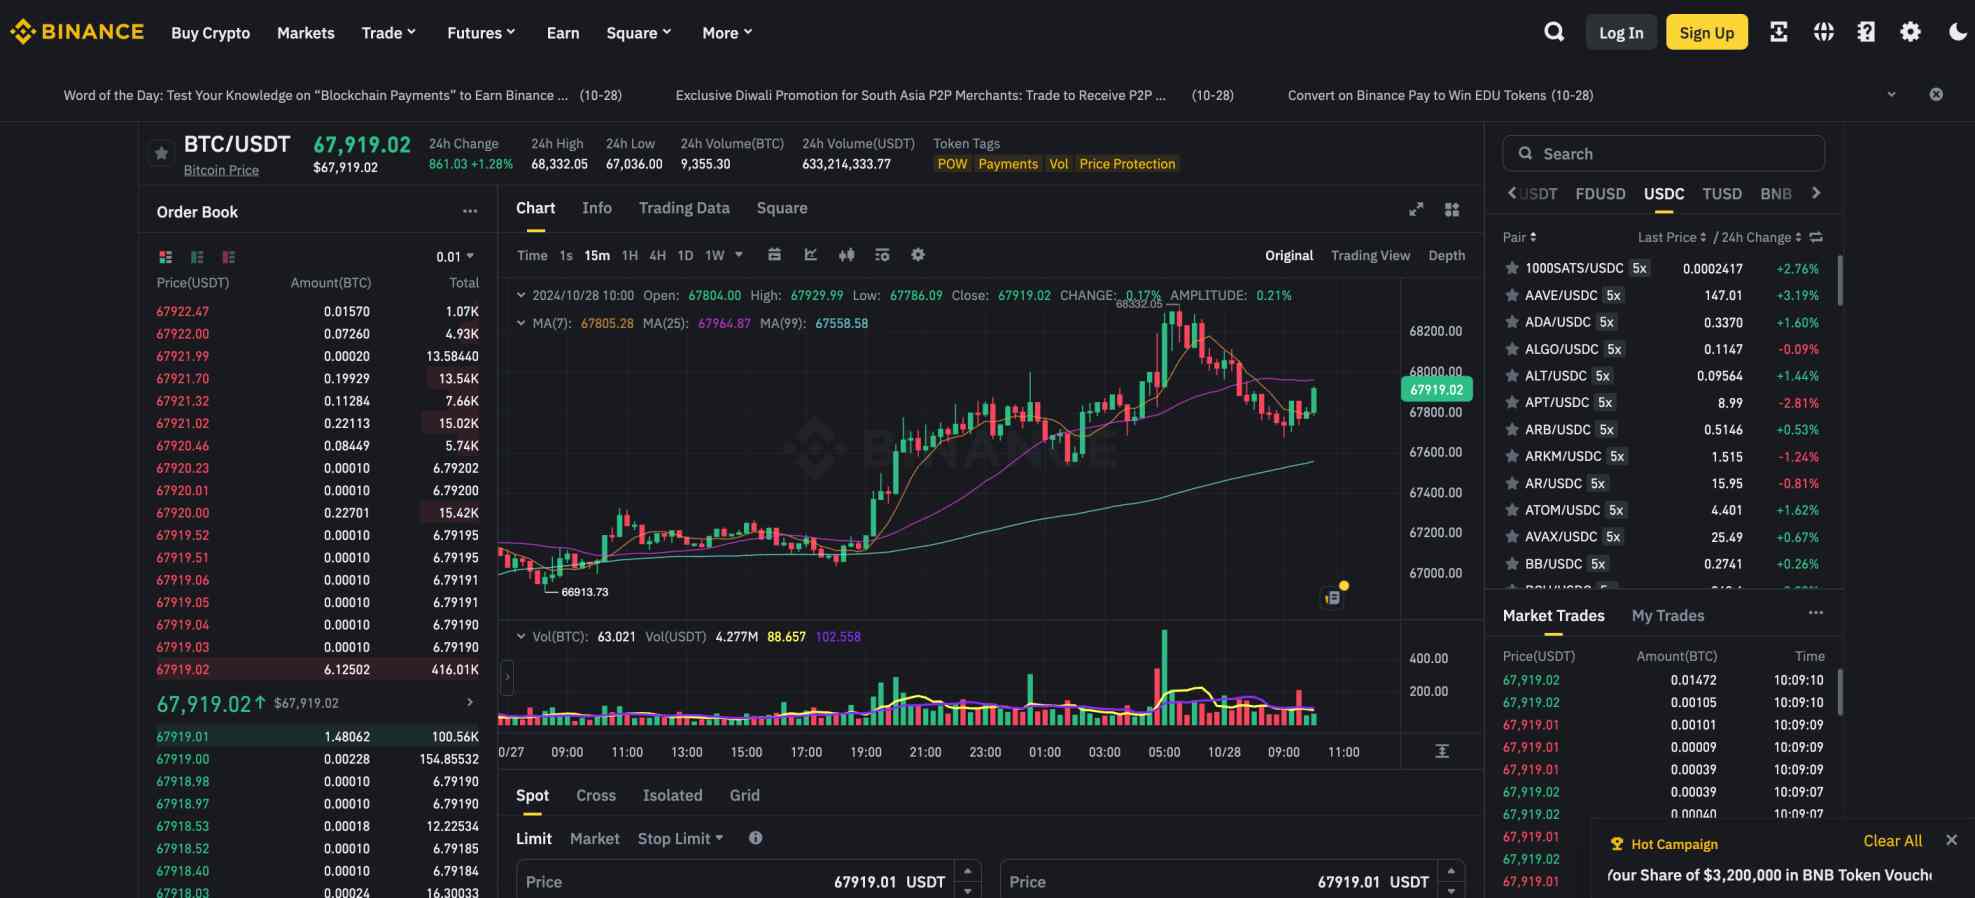
Task: Open chart display list-settings icon
Action: (x=882, y=255)
